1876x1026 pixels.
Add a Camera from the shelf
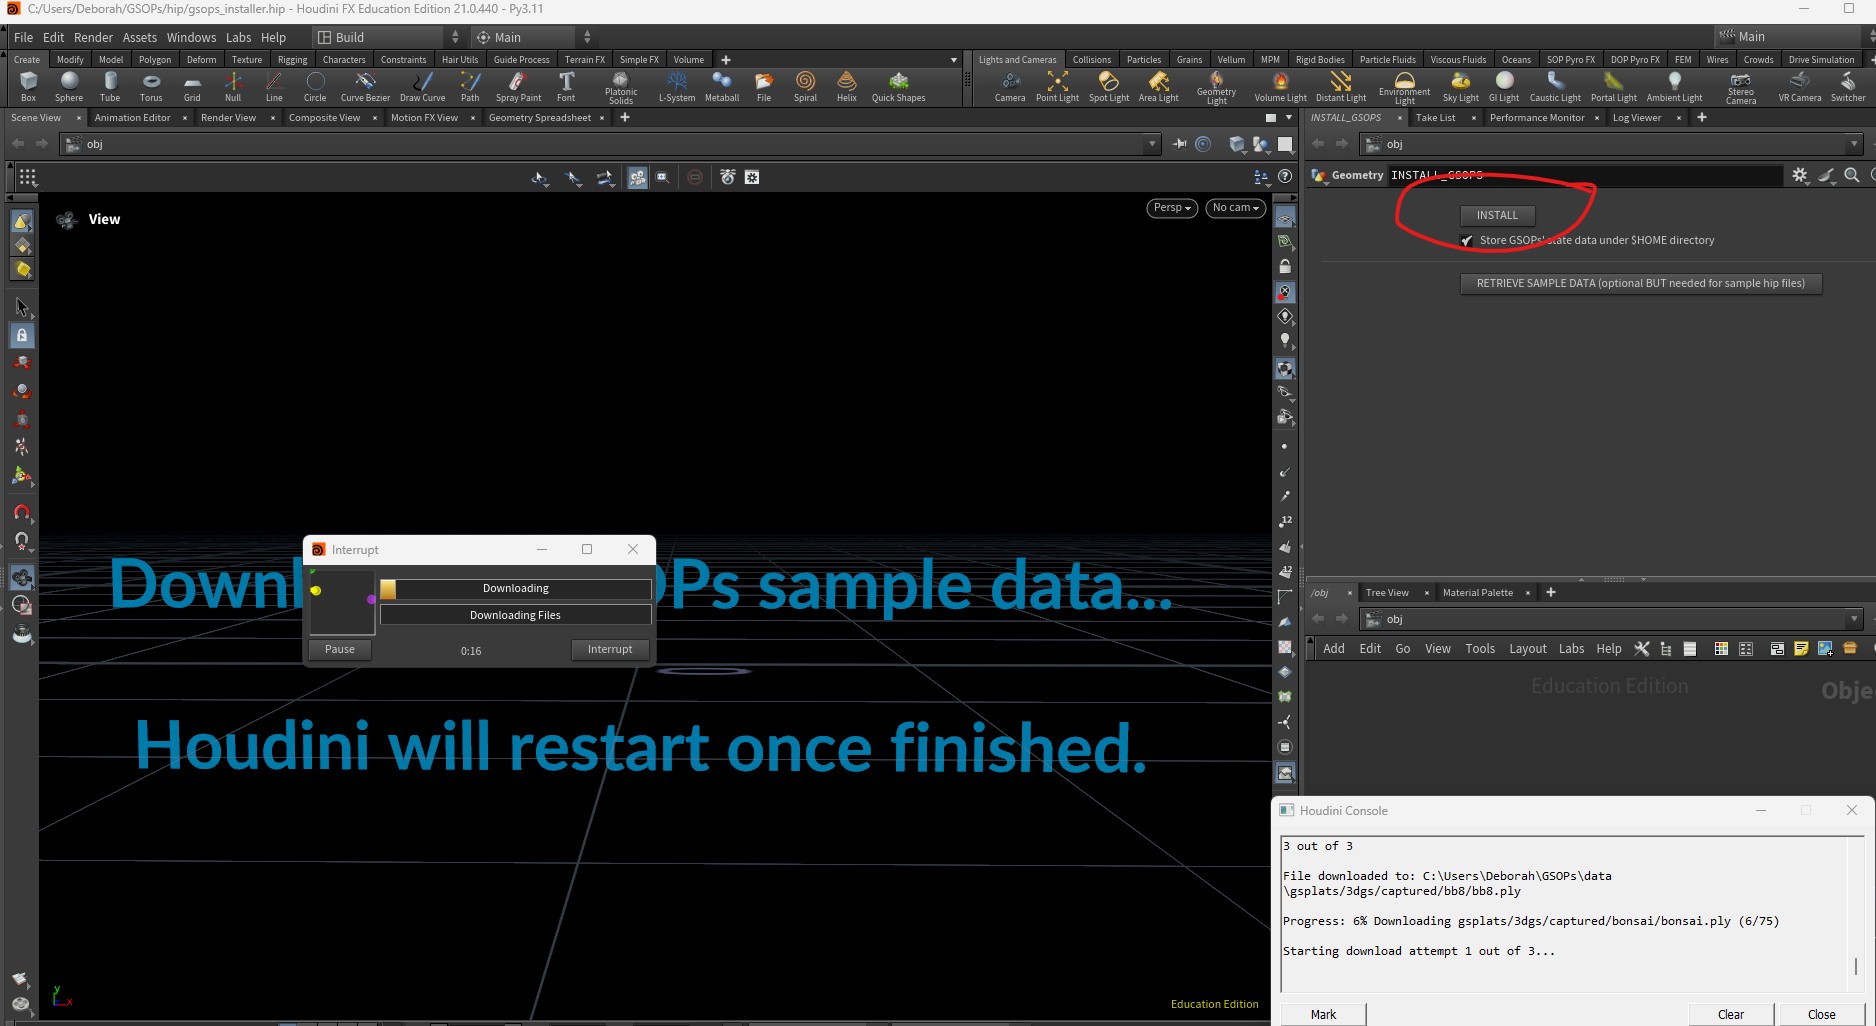pyautogui.click(x=1009, y=86)
